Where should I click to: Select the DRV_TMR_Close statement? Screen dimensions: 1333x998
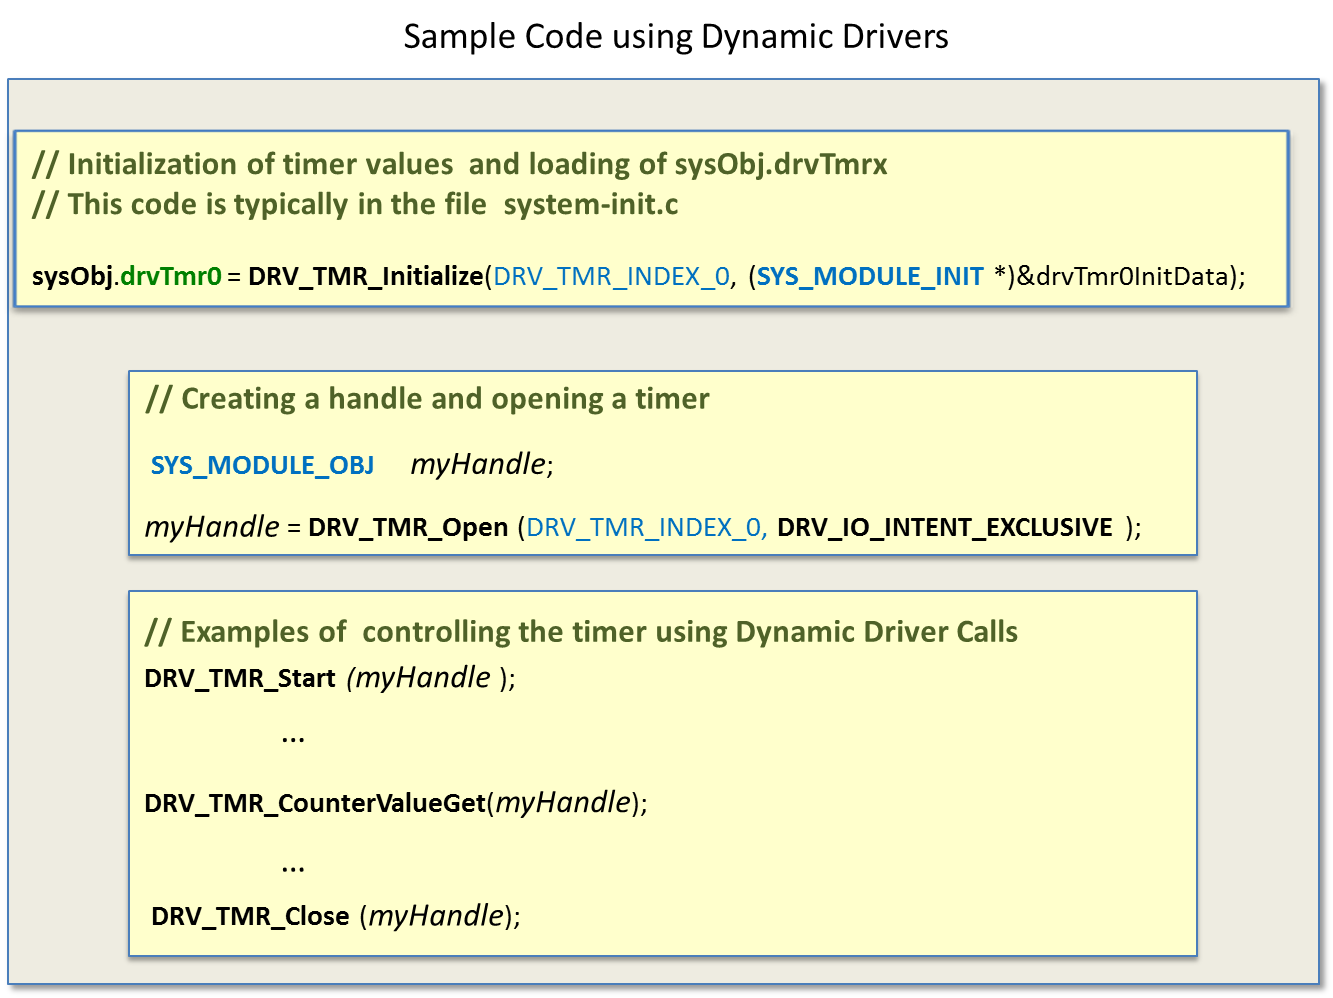tap(252, 915)
